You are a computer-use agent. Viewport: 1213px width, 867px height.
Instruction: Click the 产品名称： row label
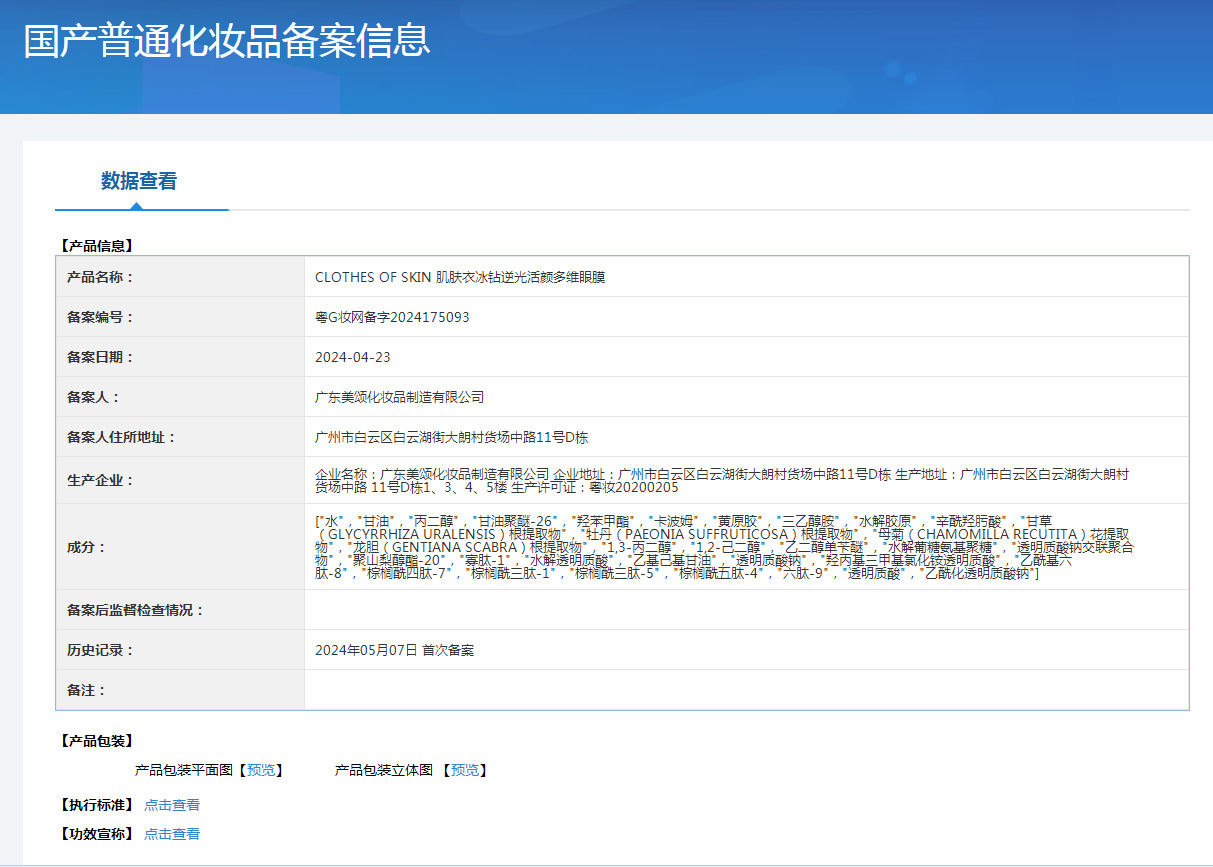pyautogui.click(x=100, y=277)
